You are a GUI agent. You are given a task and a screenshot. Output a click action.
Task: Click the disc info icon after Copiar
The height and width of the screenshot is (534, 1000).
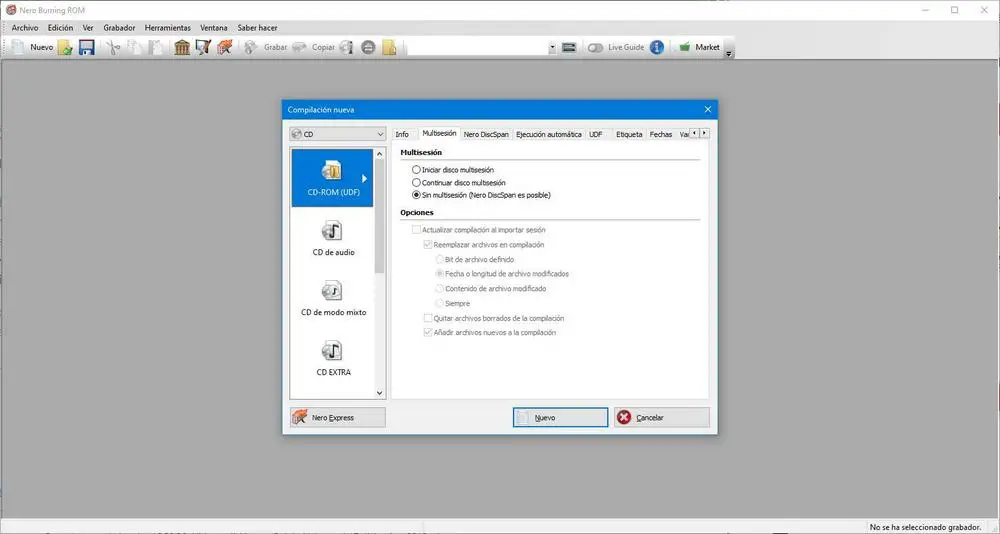pyautogui.click(x=346, y=47)
